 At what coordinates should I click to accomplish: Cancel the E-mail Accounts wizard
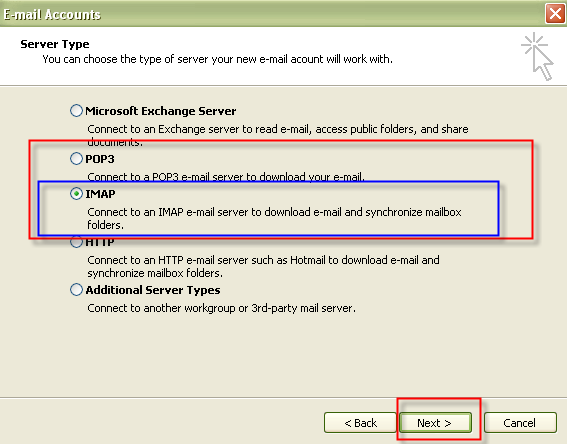520,423
